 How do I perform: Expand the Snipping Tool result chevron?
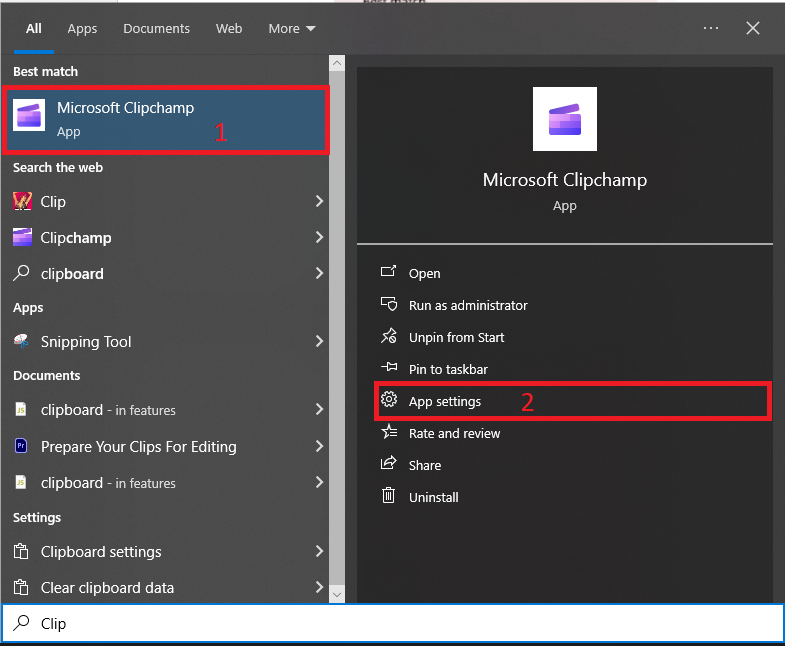pos(319,341)
